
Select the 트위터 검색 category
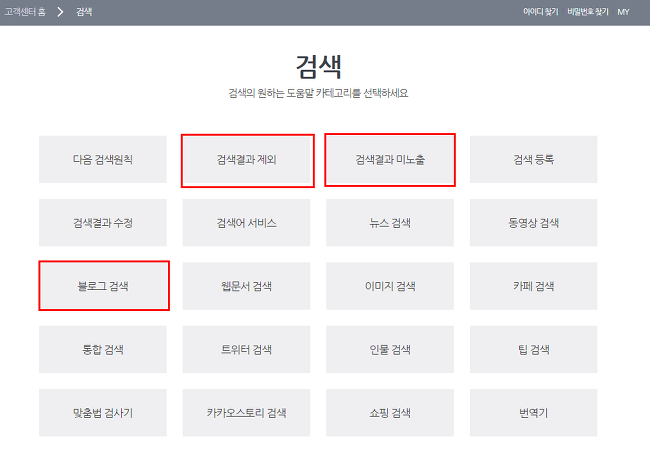point(246,349)
